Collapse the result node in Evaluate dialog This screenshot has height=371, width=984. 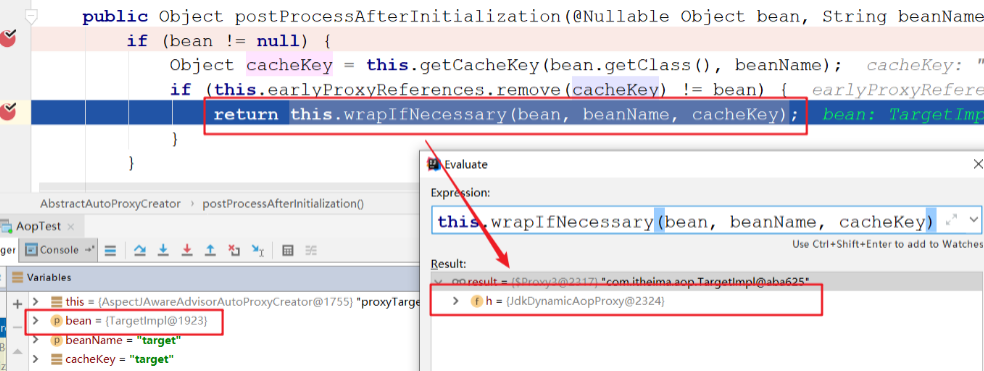click(439, 281)
